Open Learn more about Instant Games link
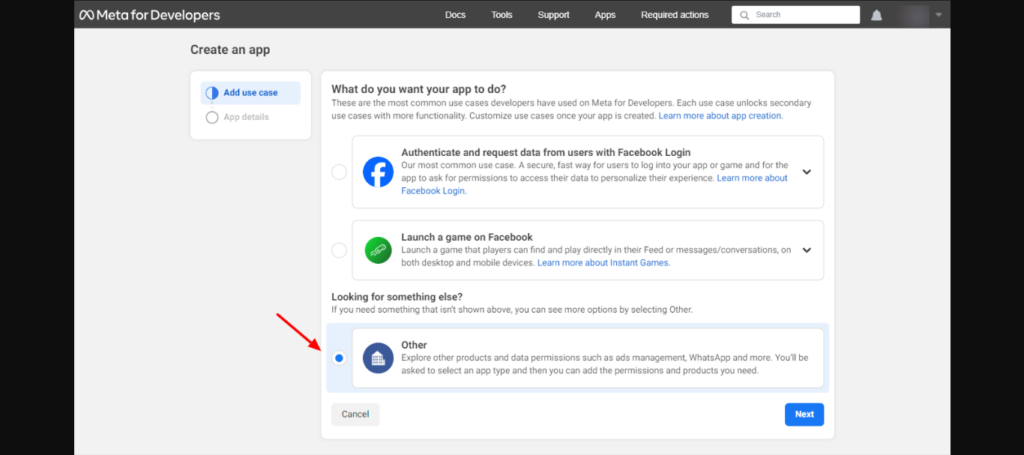Viewport: 1024px width, 455px height. [x=603, y=263]
